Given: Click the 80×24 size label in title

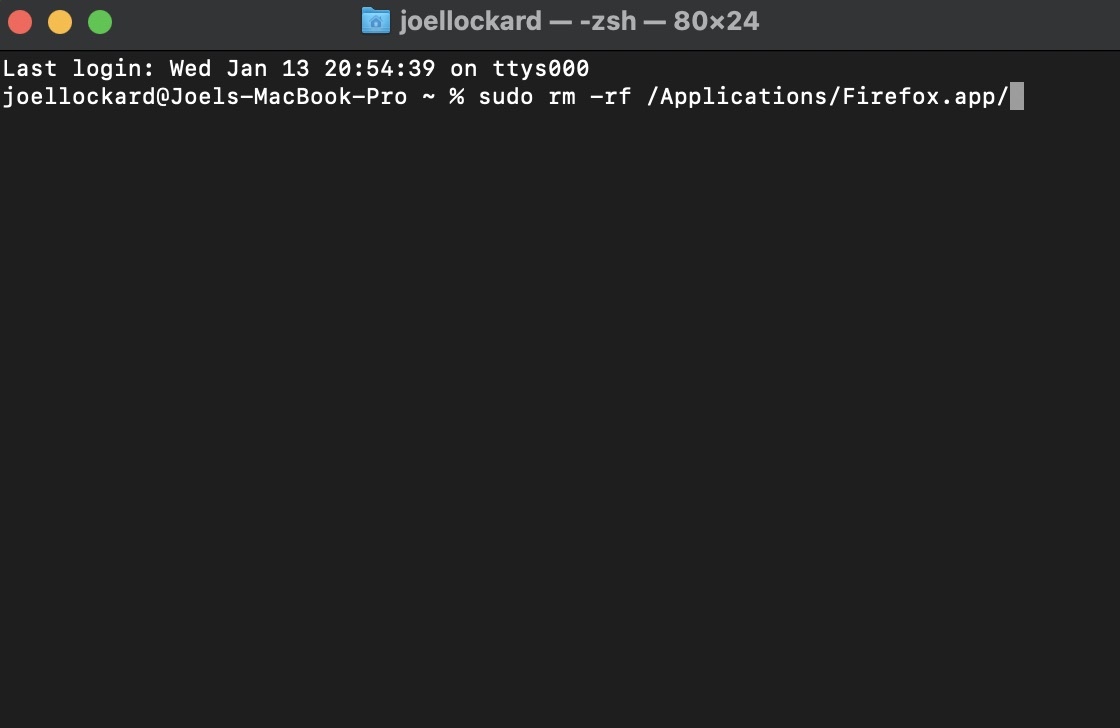Looking at the screenshot, I should 716,21.
